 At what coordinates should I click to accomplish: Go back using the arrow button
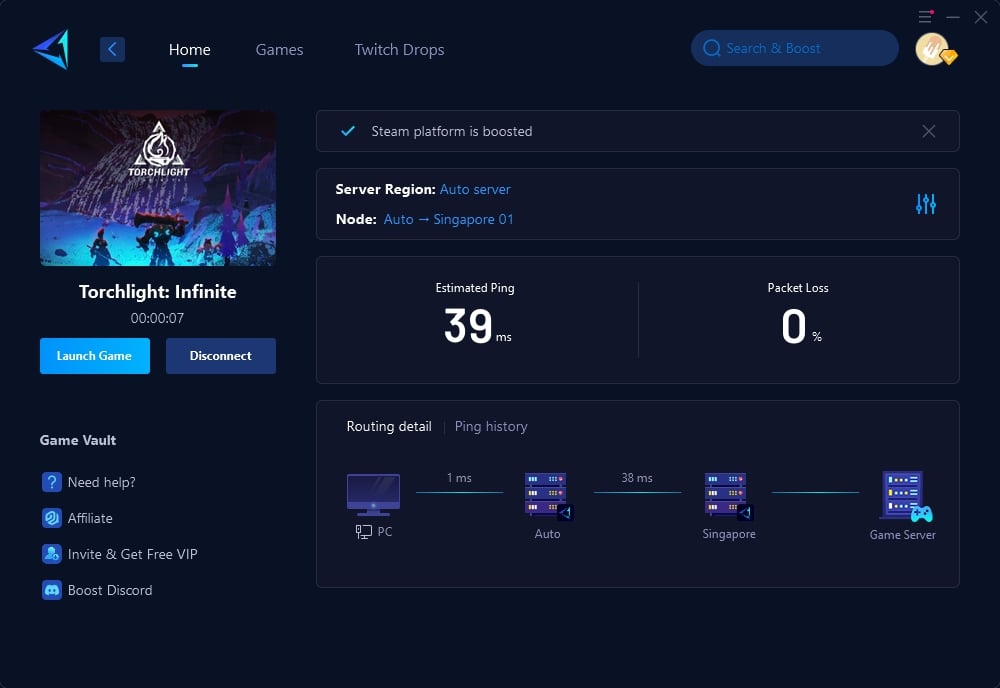point(112,49)
